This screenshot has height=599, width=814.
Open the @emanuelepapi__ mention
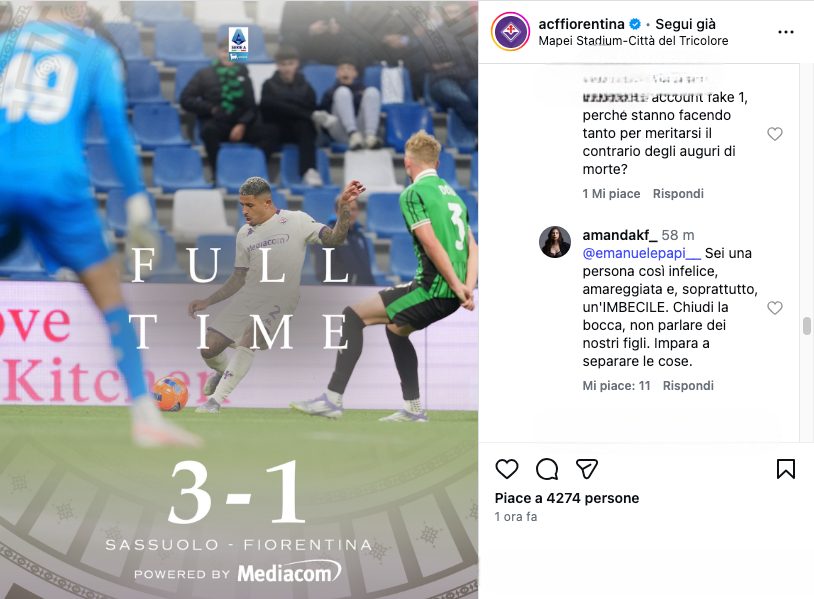click(x=641, y=253)
